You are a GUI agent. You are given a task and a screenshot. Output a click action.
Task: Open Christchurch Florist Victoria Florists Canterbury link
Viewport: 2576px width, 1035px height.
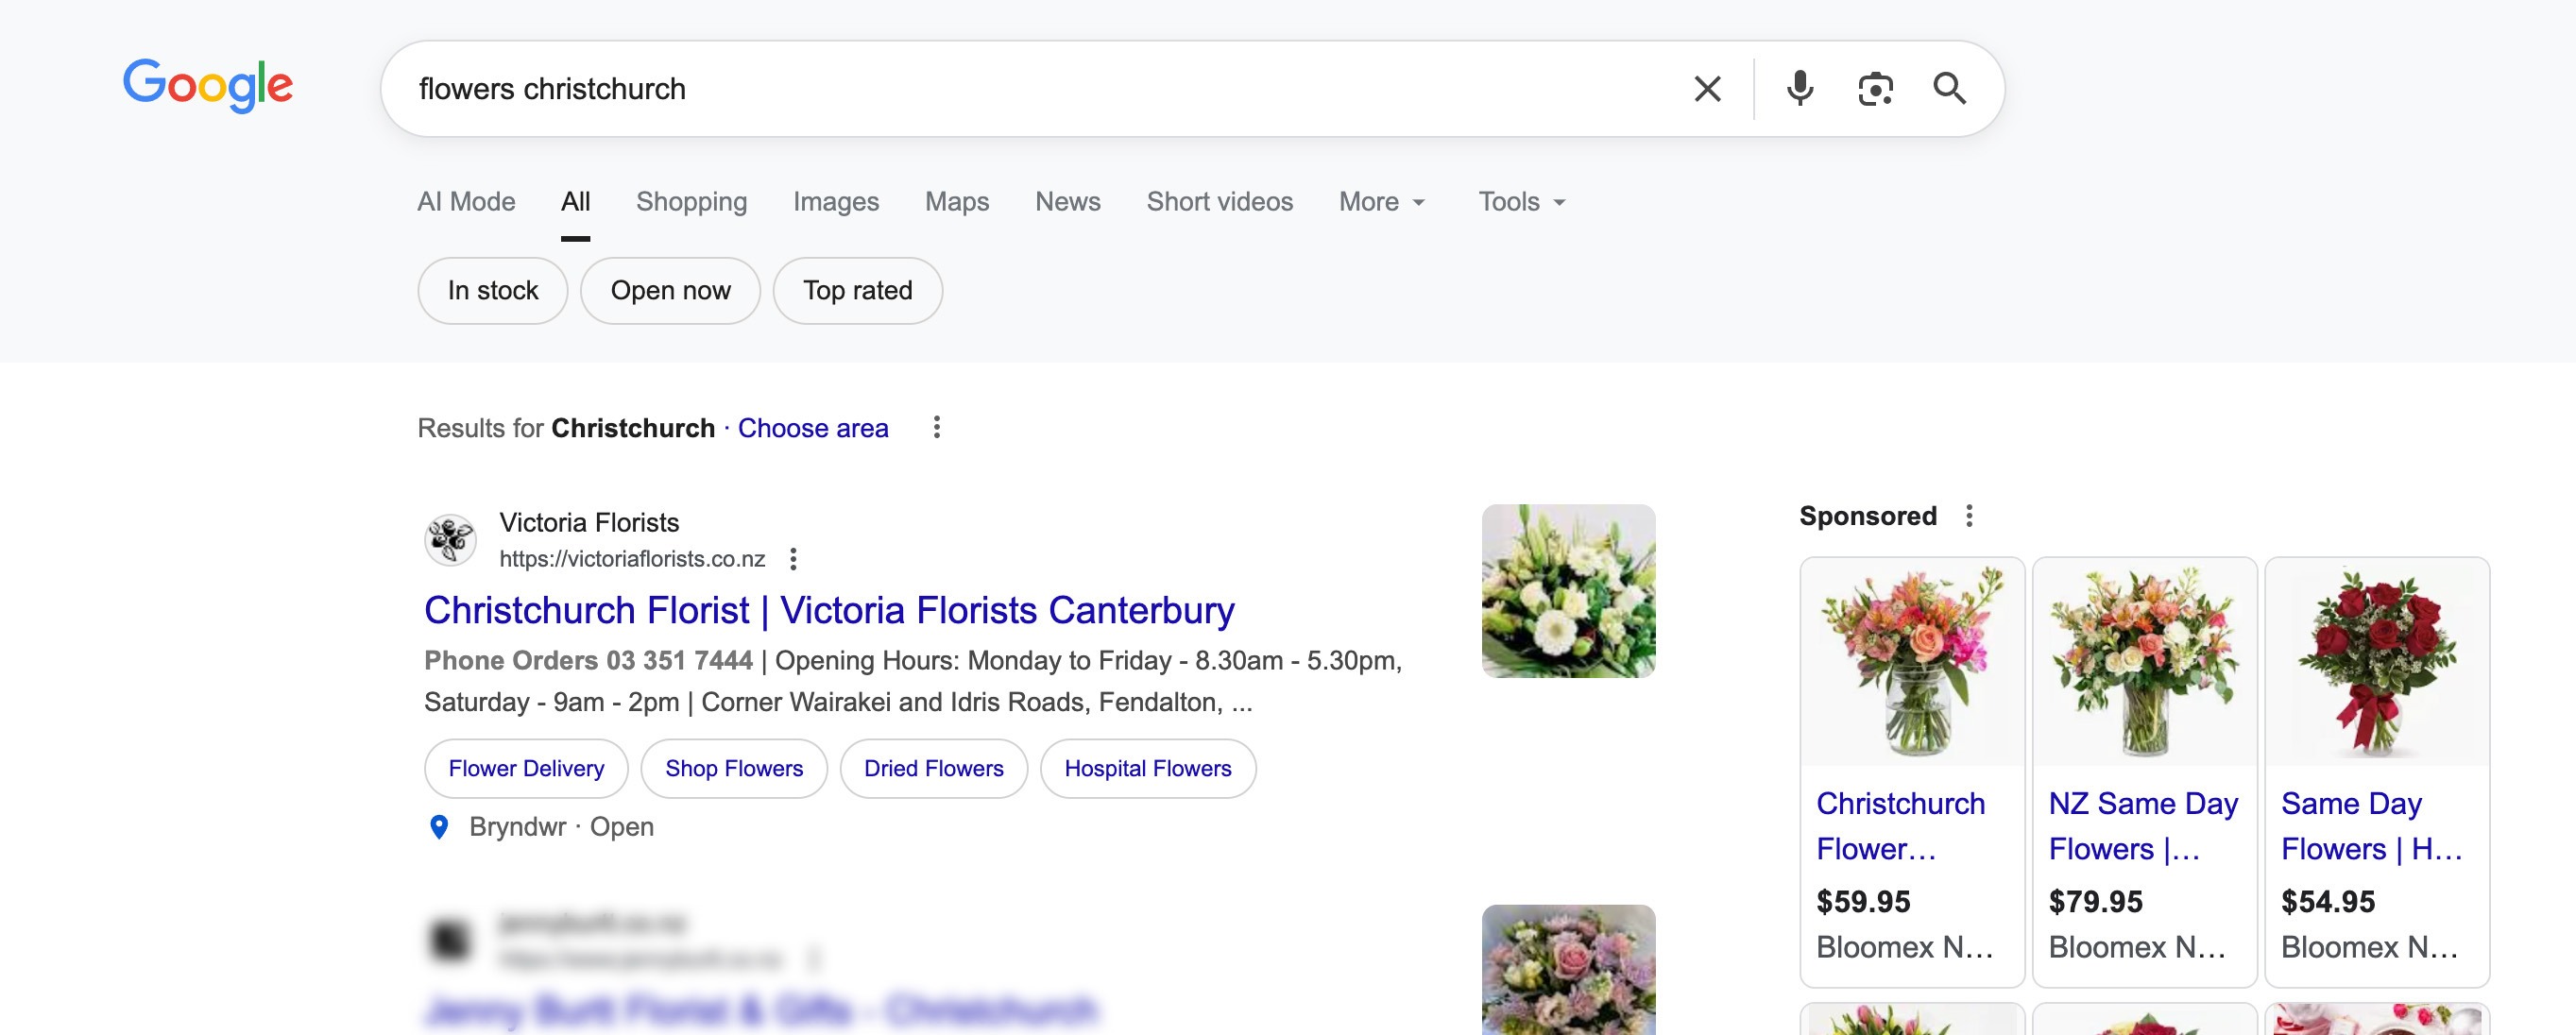(x=829, y=610)
